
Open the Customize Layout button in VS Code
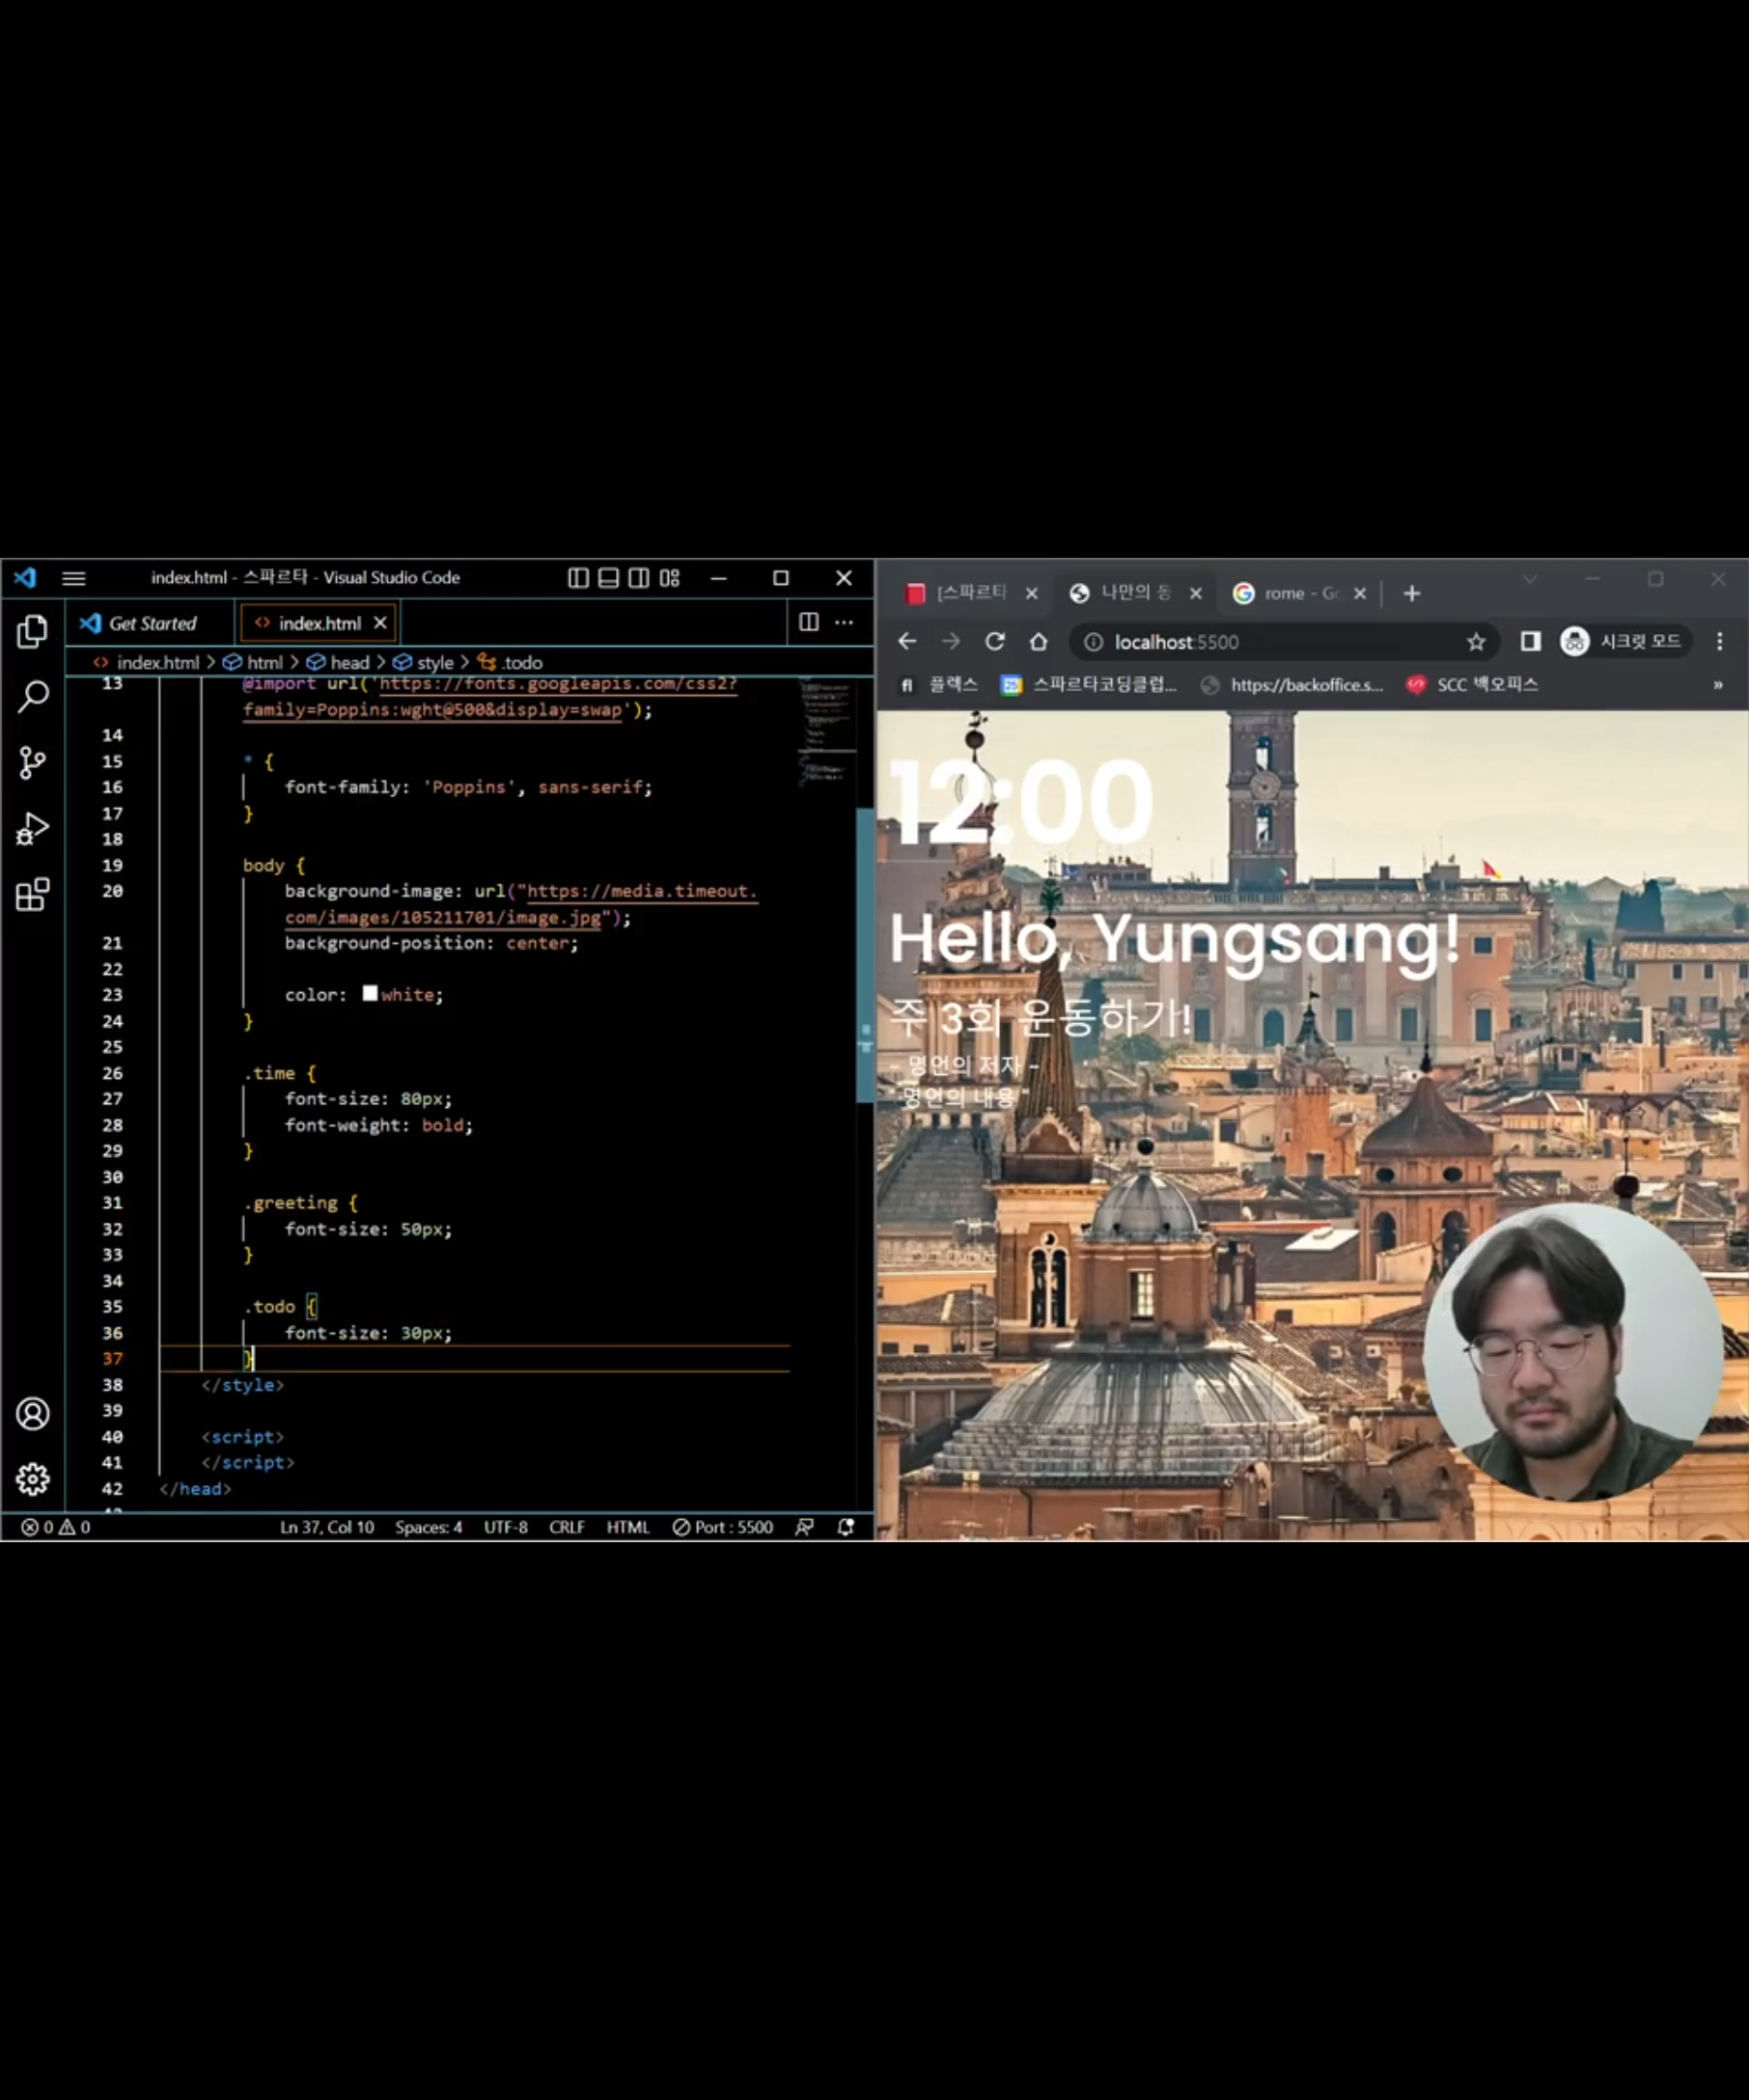coord(670,578)
